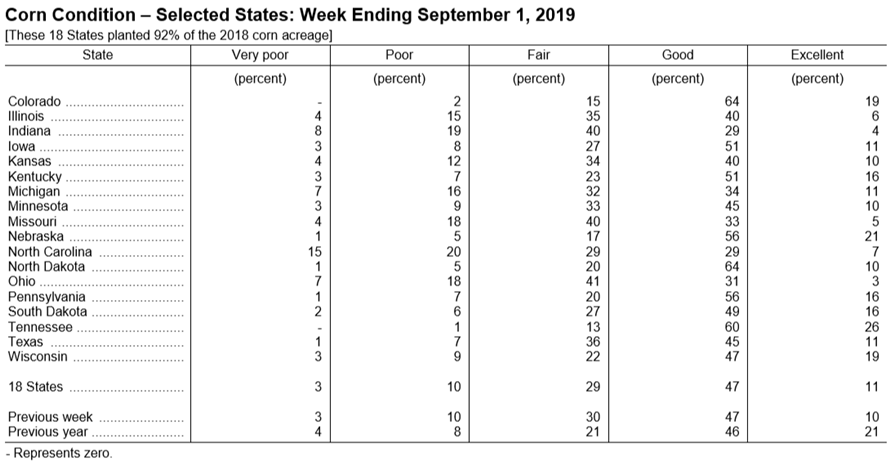Click the 18 States planted 92% subtitle note
Image resolution: width=894 pixels, height=466 pixels.
pos(168,35)
